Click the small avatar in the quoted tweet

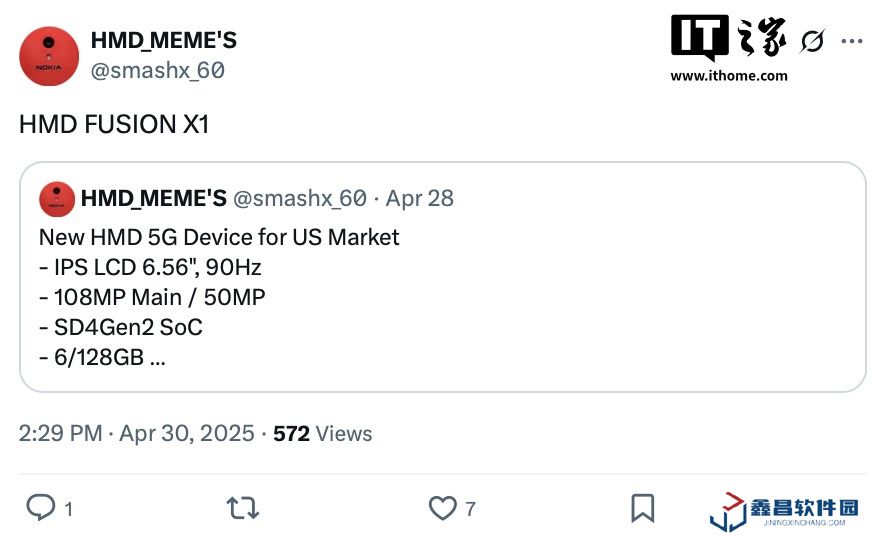click(57, 199)
